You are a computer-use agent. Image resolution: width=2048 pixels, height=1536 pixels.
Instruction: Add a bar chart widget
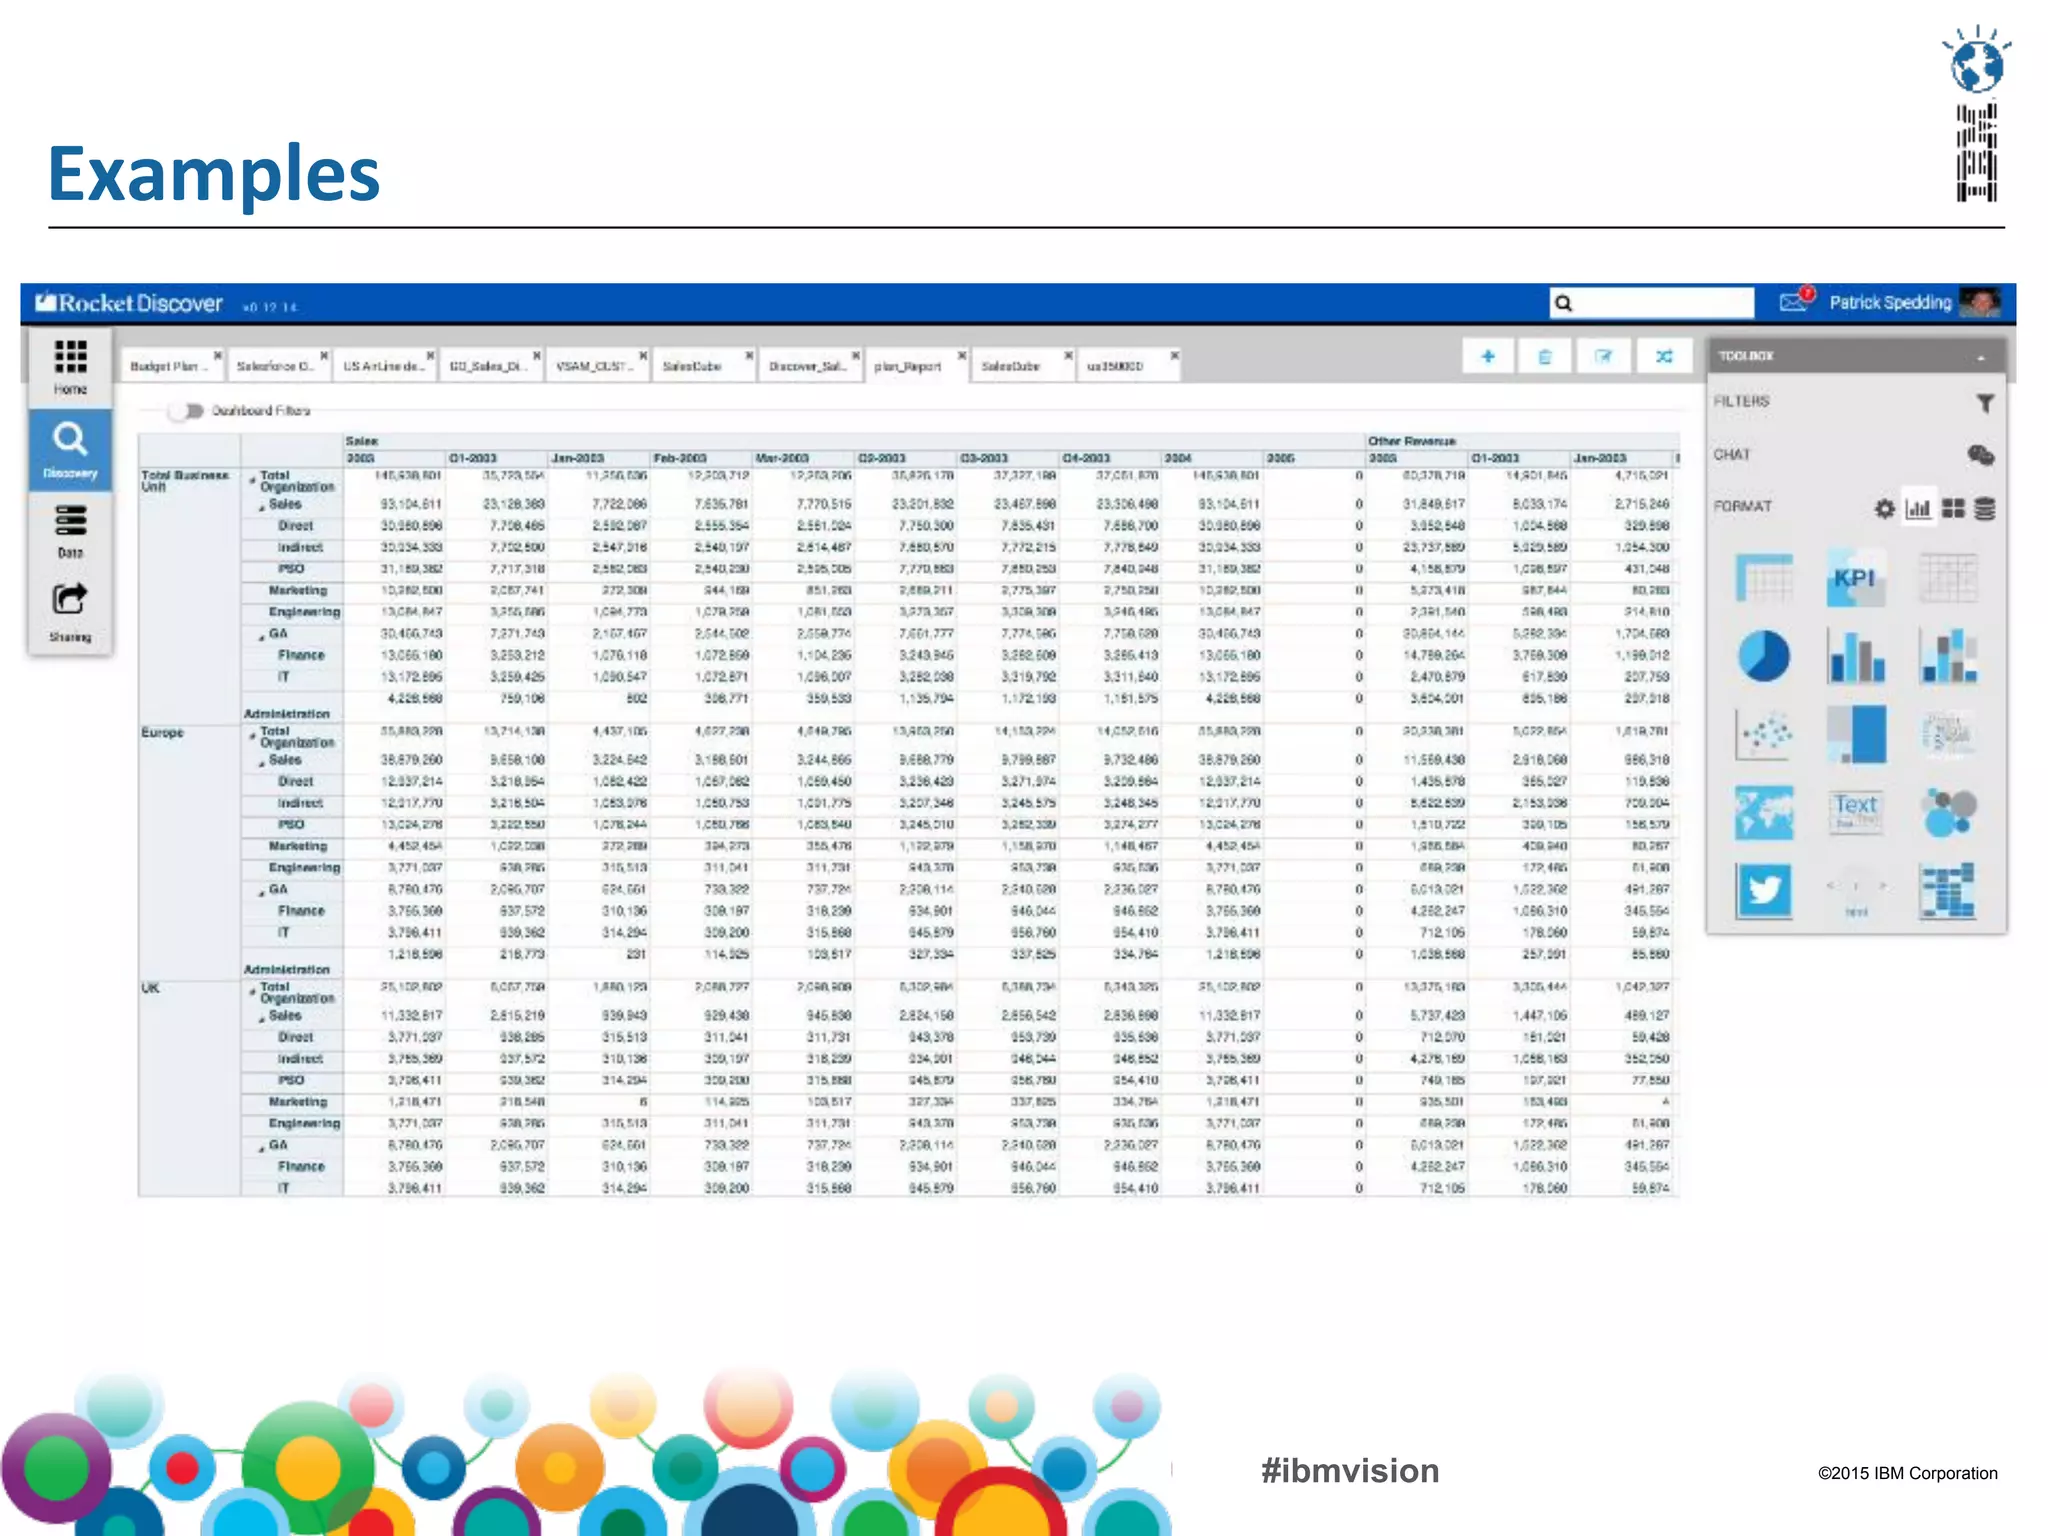1856,656
